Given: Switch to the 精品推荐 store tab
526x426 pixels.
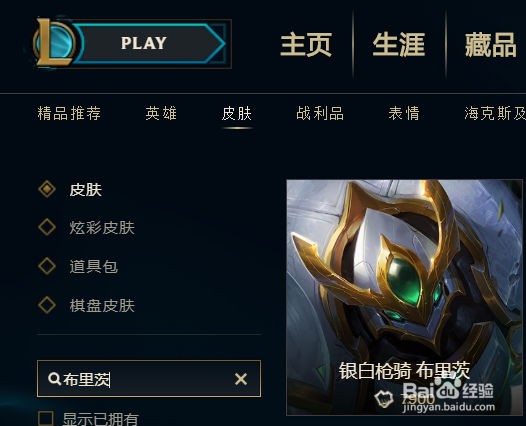Looking at the screenshot, I should click(69, 113).
